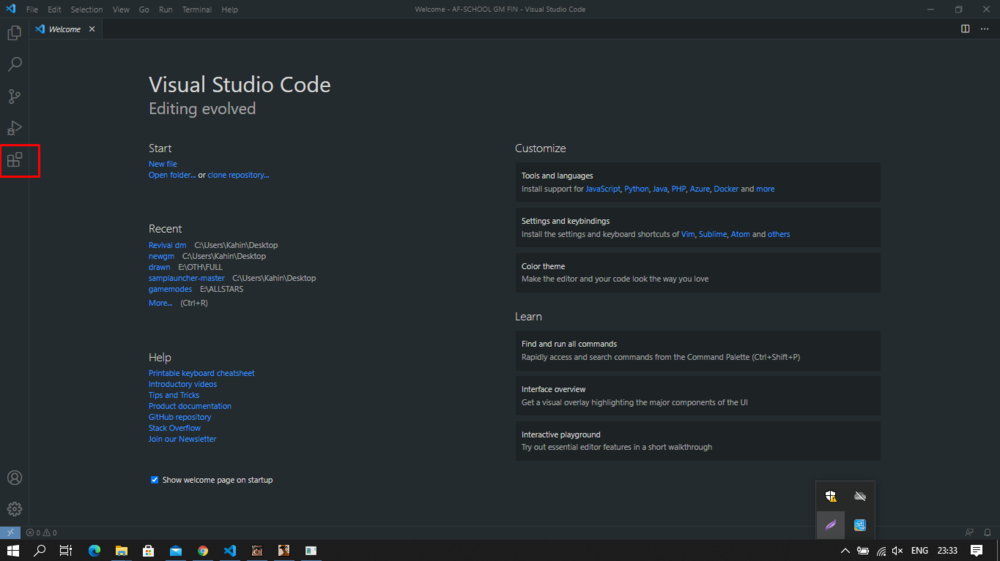Close the Welcome tab
This screenshot has width=1000, height=561.
92,29
